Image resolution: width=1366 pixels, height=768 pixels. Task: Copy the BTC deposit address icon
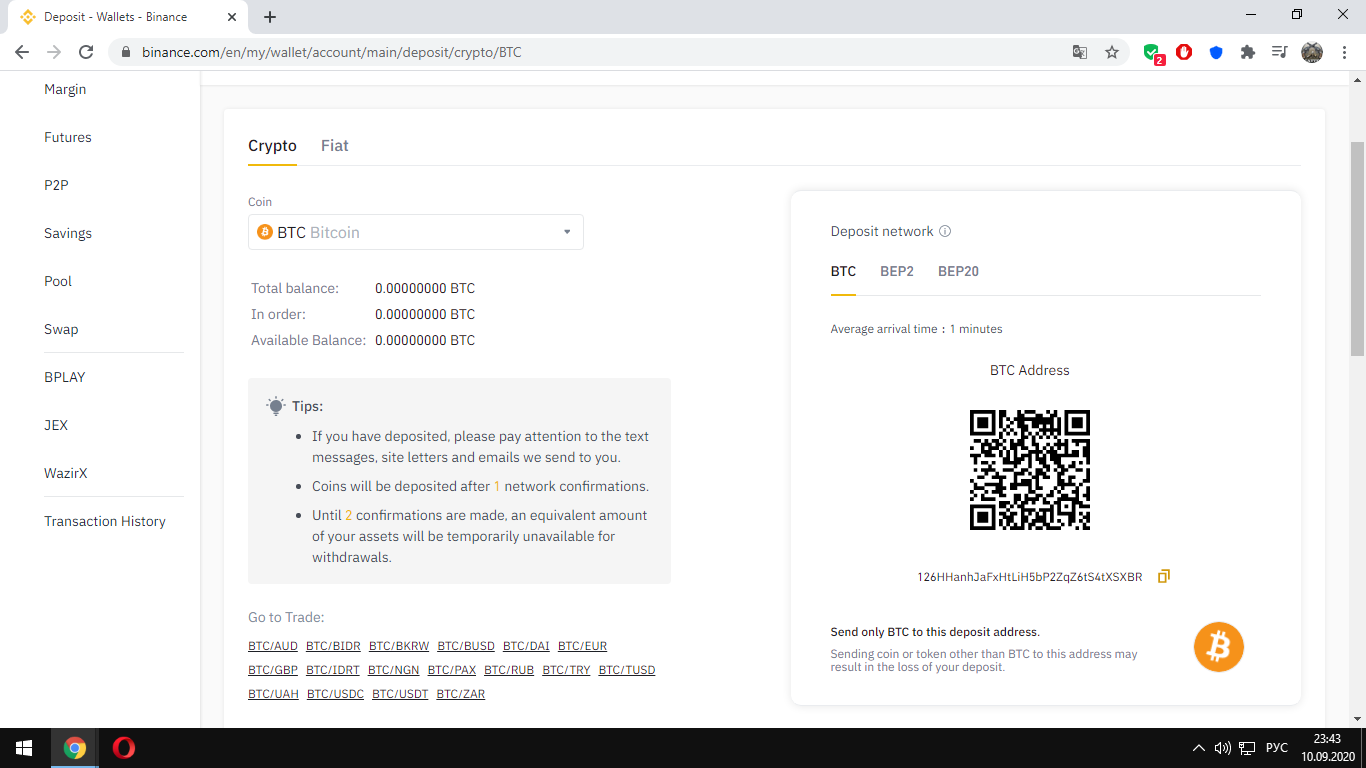pos(1163,577)
